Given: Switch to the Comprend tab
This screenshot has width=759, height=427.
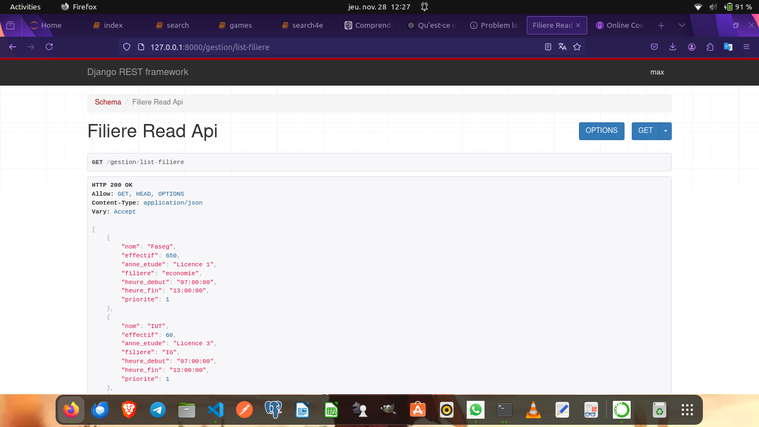Looking at the screenshot, I should (367, 25).
